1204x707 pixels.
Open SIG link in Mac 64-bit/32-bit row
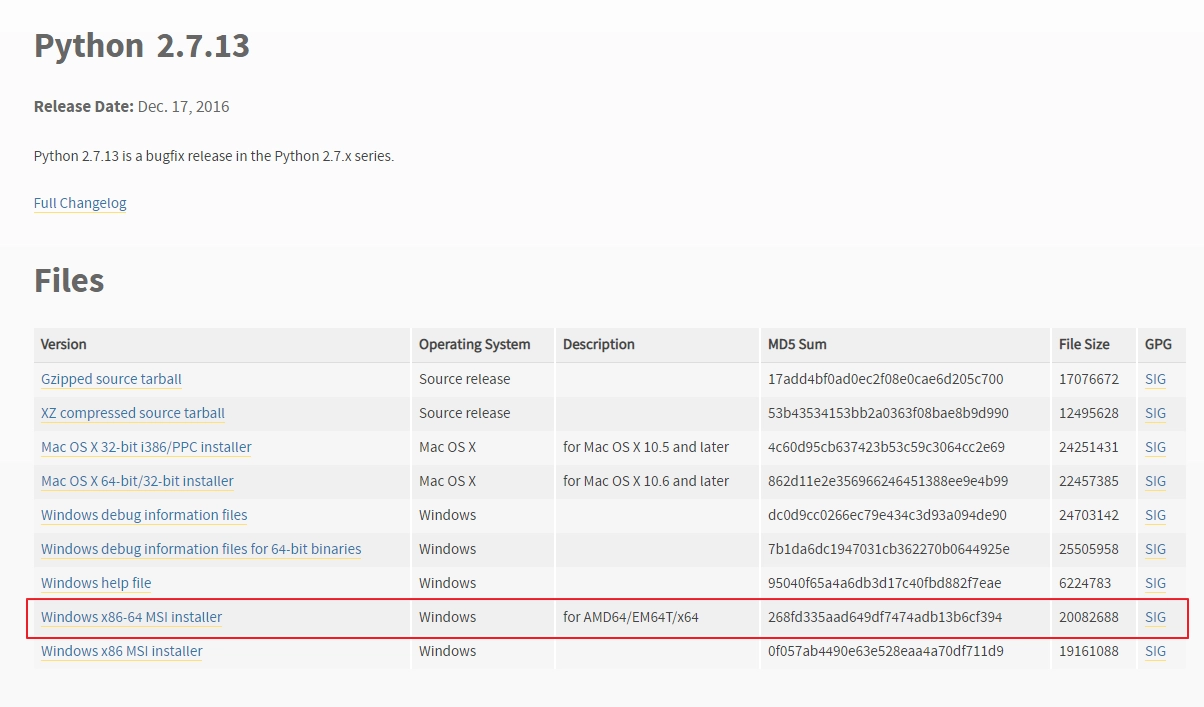[x=1155, y=481]
